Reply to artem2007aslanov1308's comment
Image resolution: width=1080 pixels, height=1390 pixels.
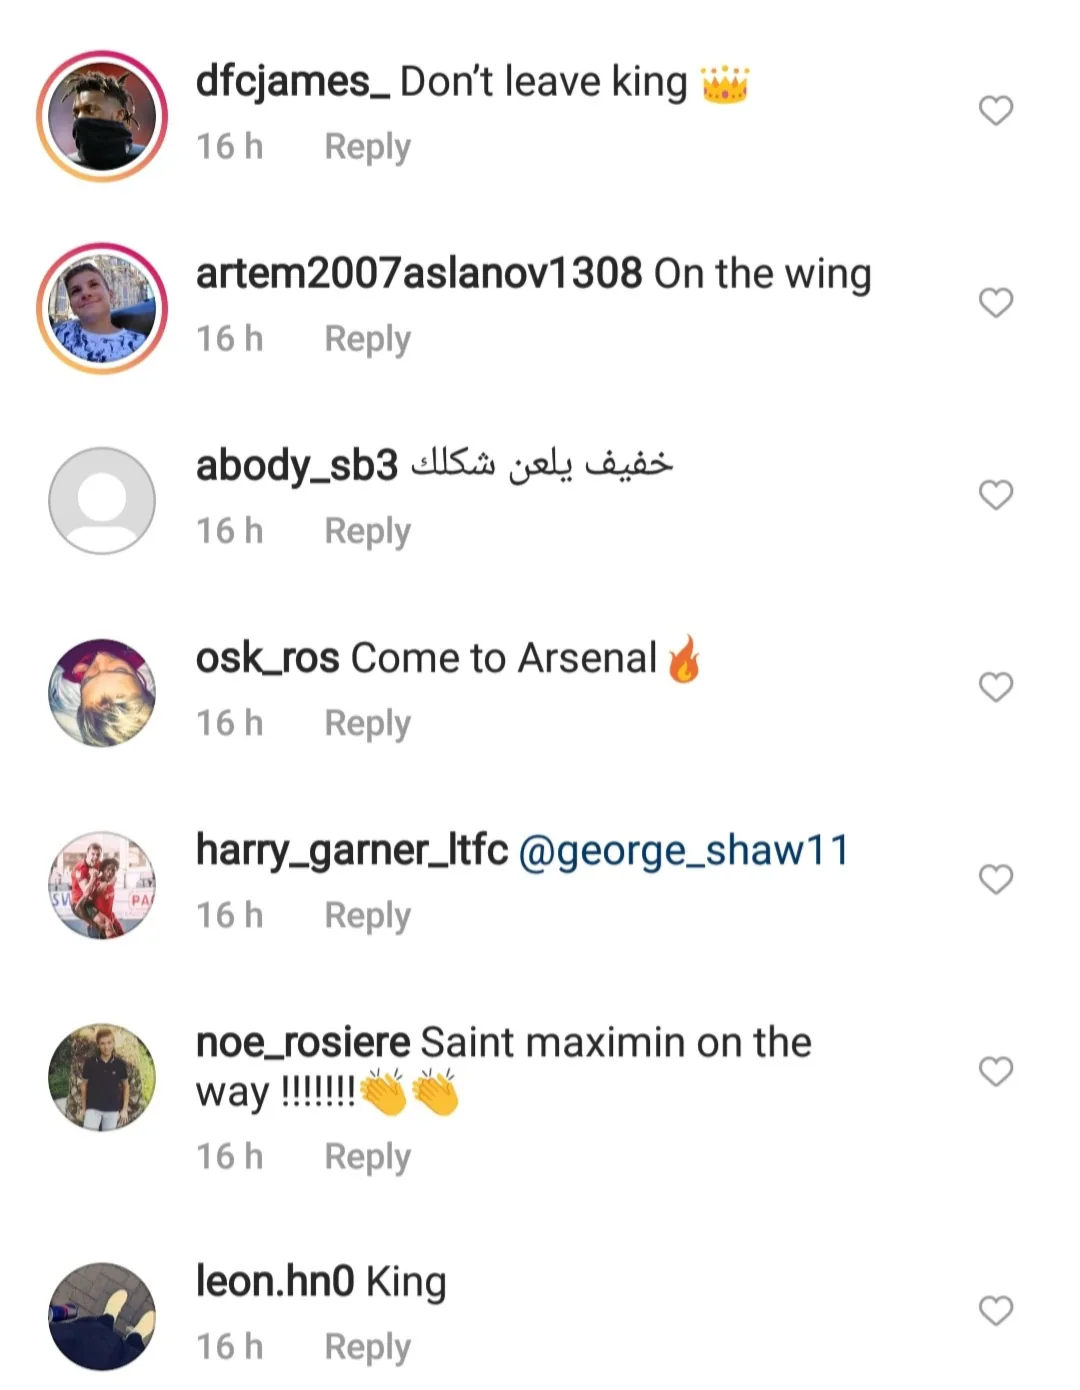[x=367, y=339]
